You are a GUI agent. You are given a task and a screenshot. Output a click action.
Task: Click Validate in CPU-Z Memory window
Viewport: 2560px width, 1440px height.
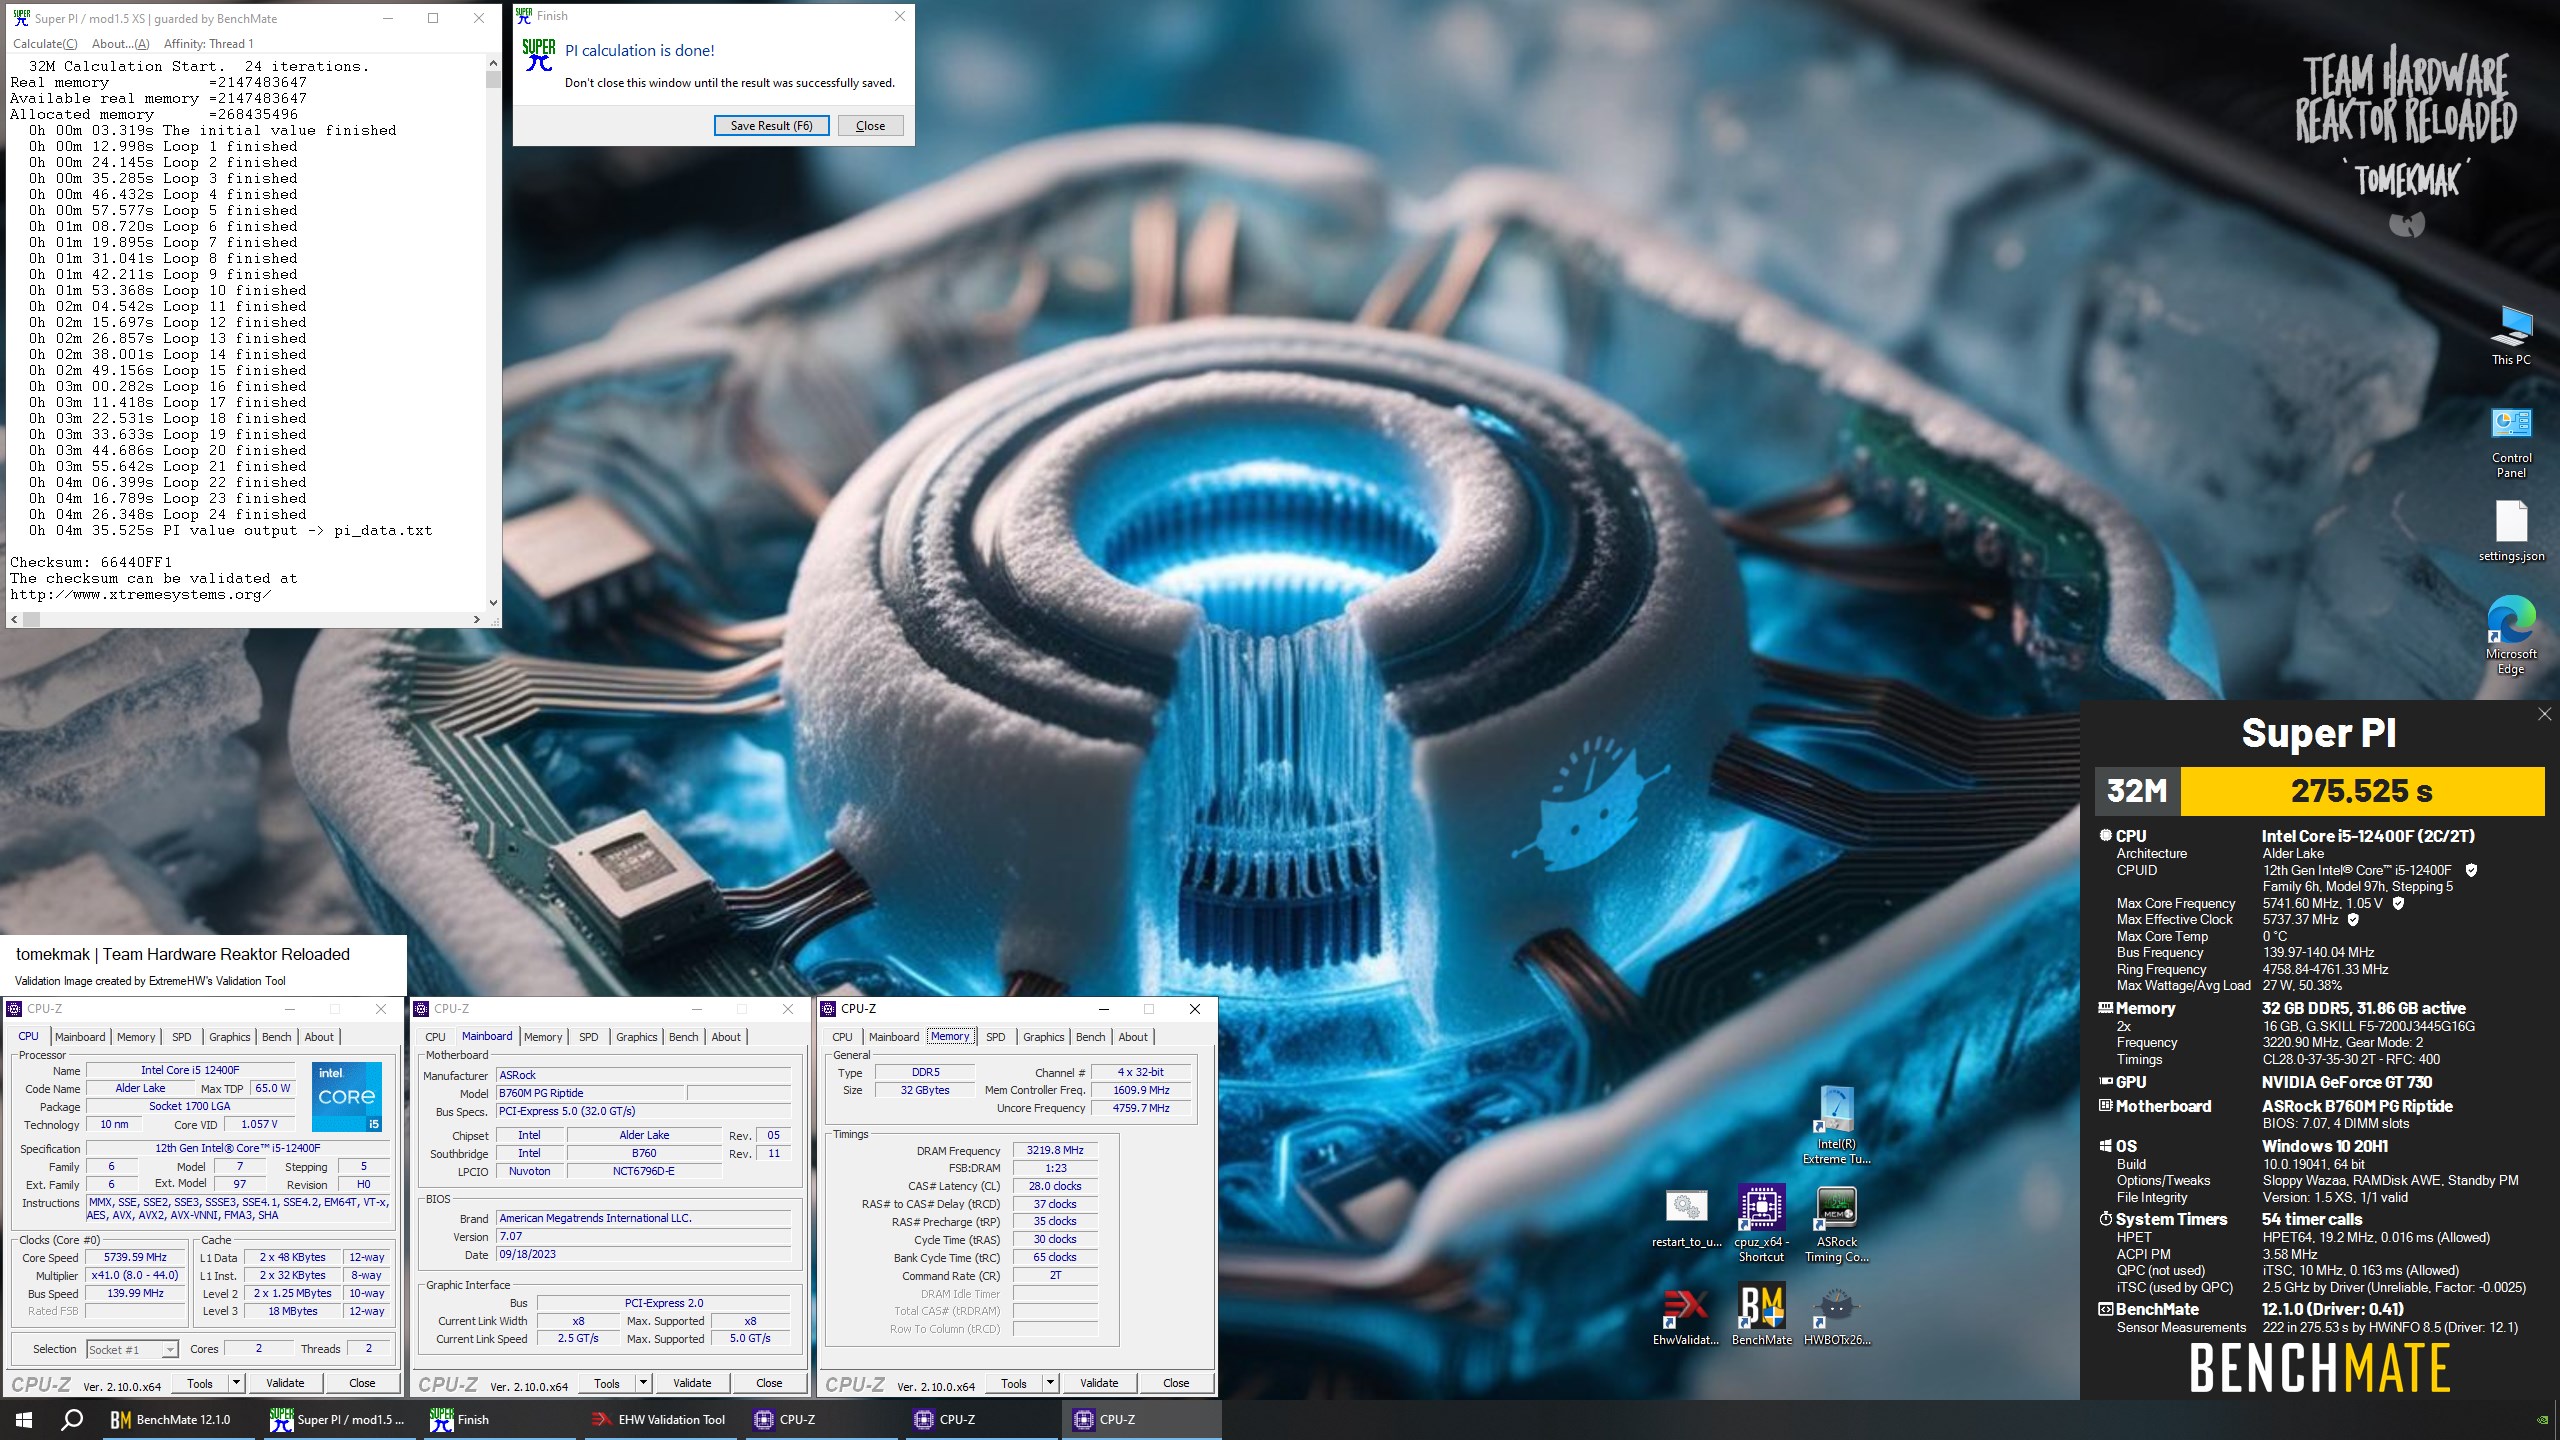click(x=1099, y=1383)
